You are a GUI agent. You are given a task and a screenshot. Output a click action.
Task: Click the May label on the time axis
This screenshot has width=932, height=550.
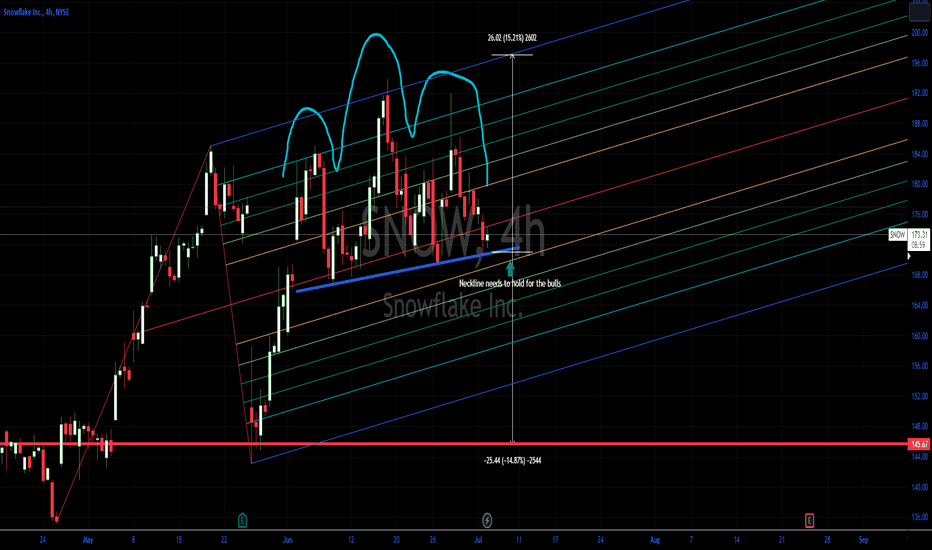coord(88,540)
